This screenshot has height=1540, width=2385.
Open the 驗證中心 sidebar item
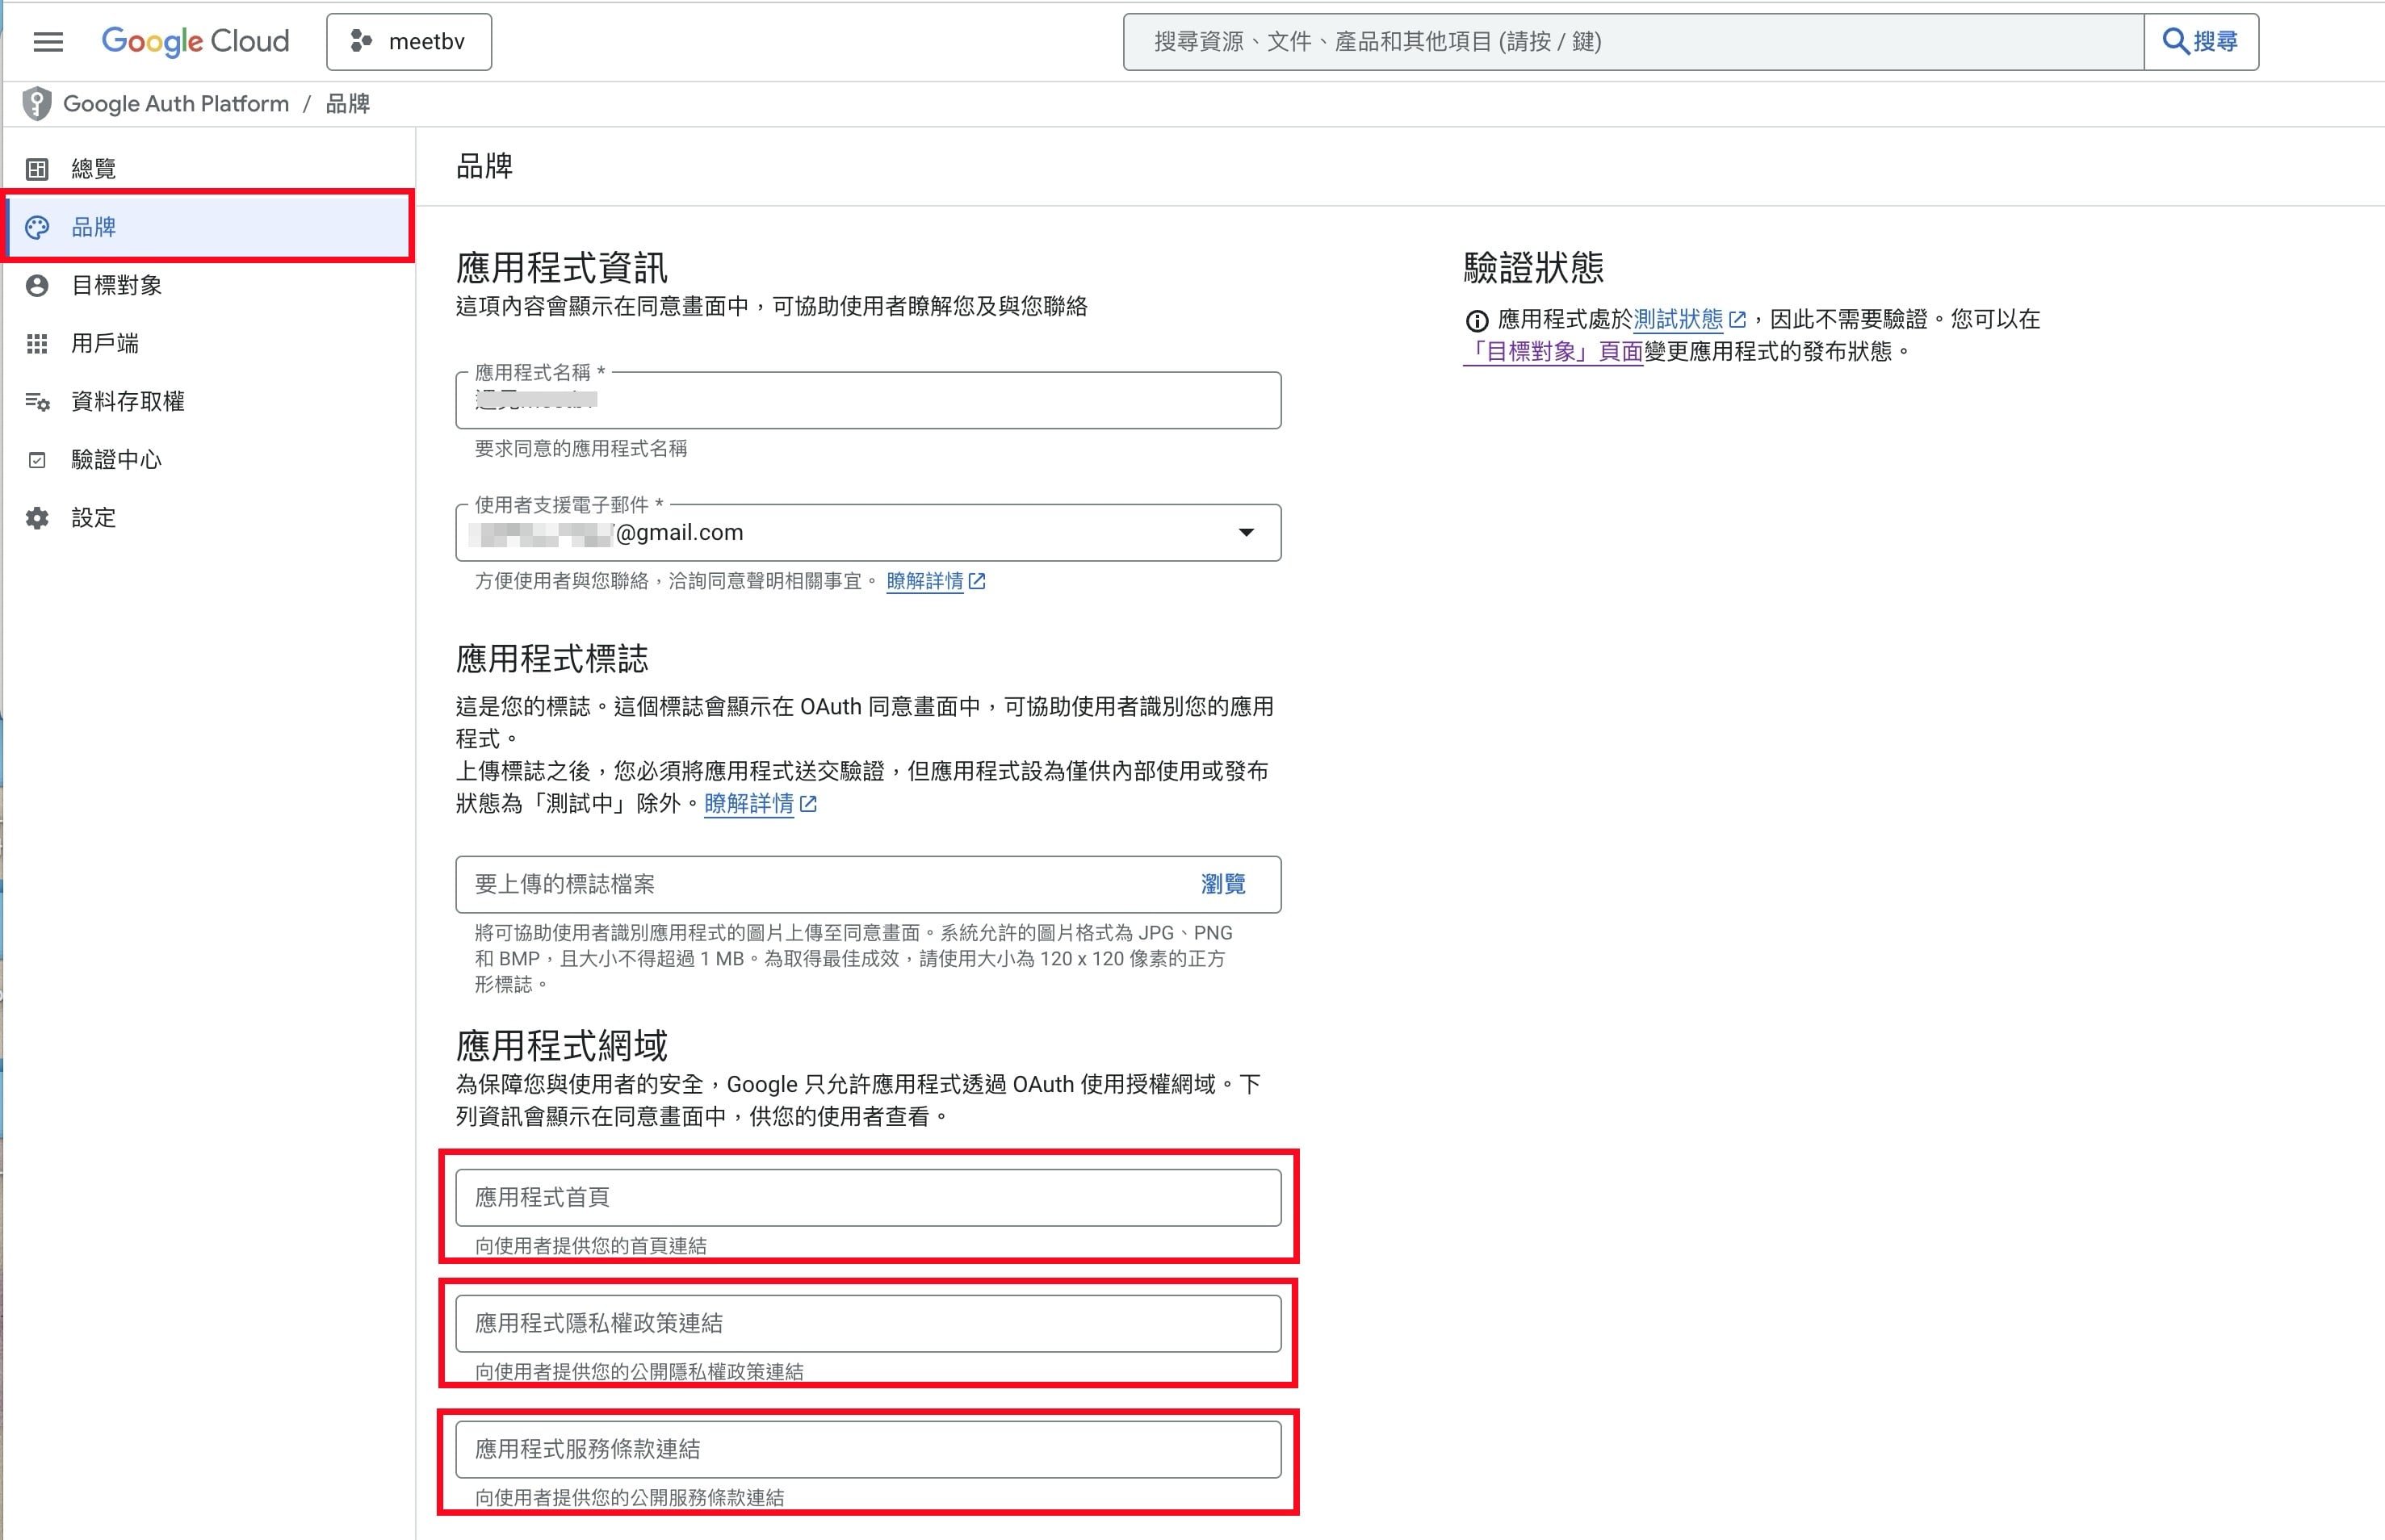pos(209,460)
